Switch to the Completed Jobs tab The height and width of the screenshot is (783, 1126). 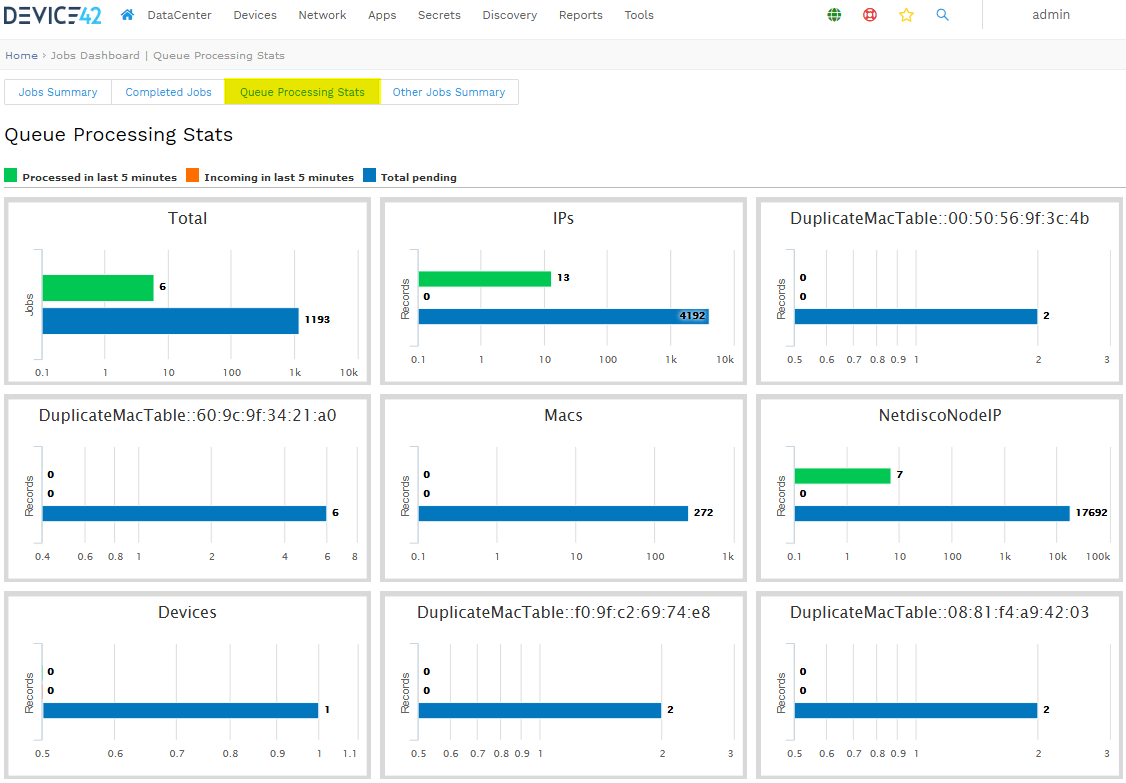click(168, 92)
